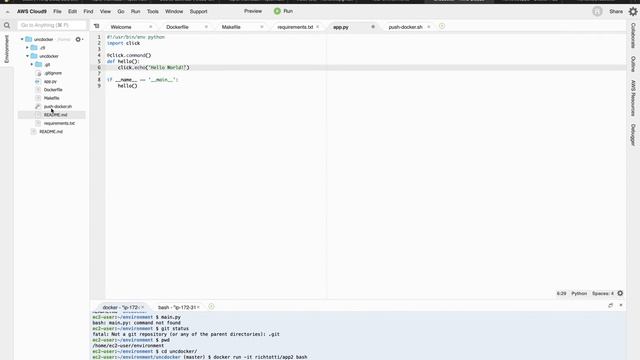
Task: Collapse the top-left menu bar arrow
Action: [7, 12]
